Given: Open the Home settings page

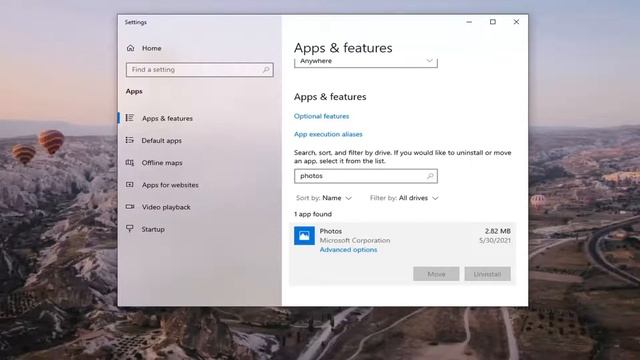Looking at the screenshot, I should [x=152, y=48].
